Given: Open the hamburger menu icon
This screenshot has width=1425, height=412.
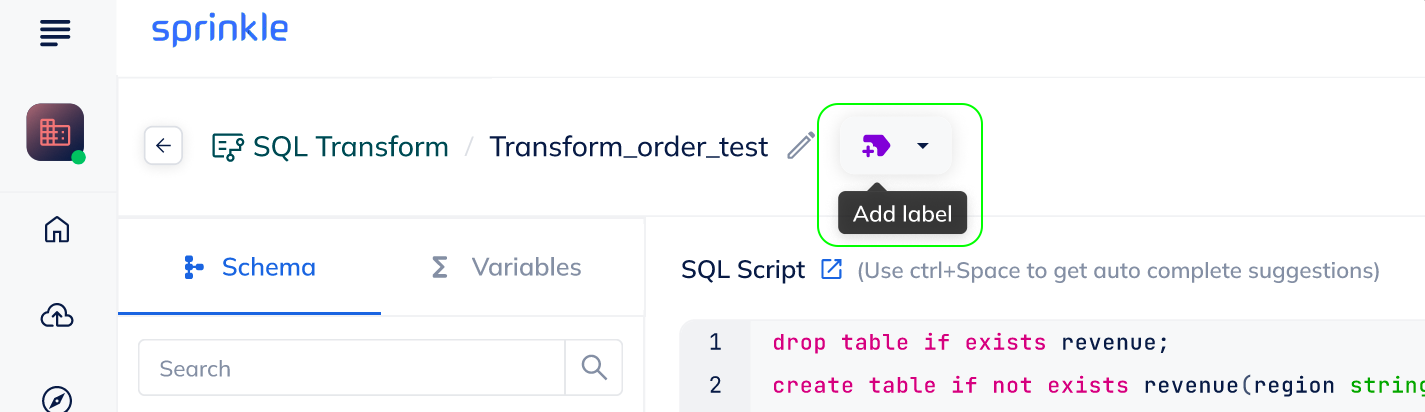Looking at the screenshot, I should point(56,33).
